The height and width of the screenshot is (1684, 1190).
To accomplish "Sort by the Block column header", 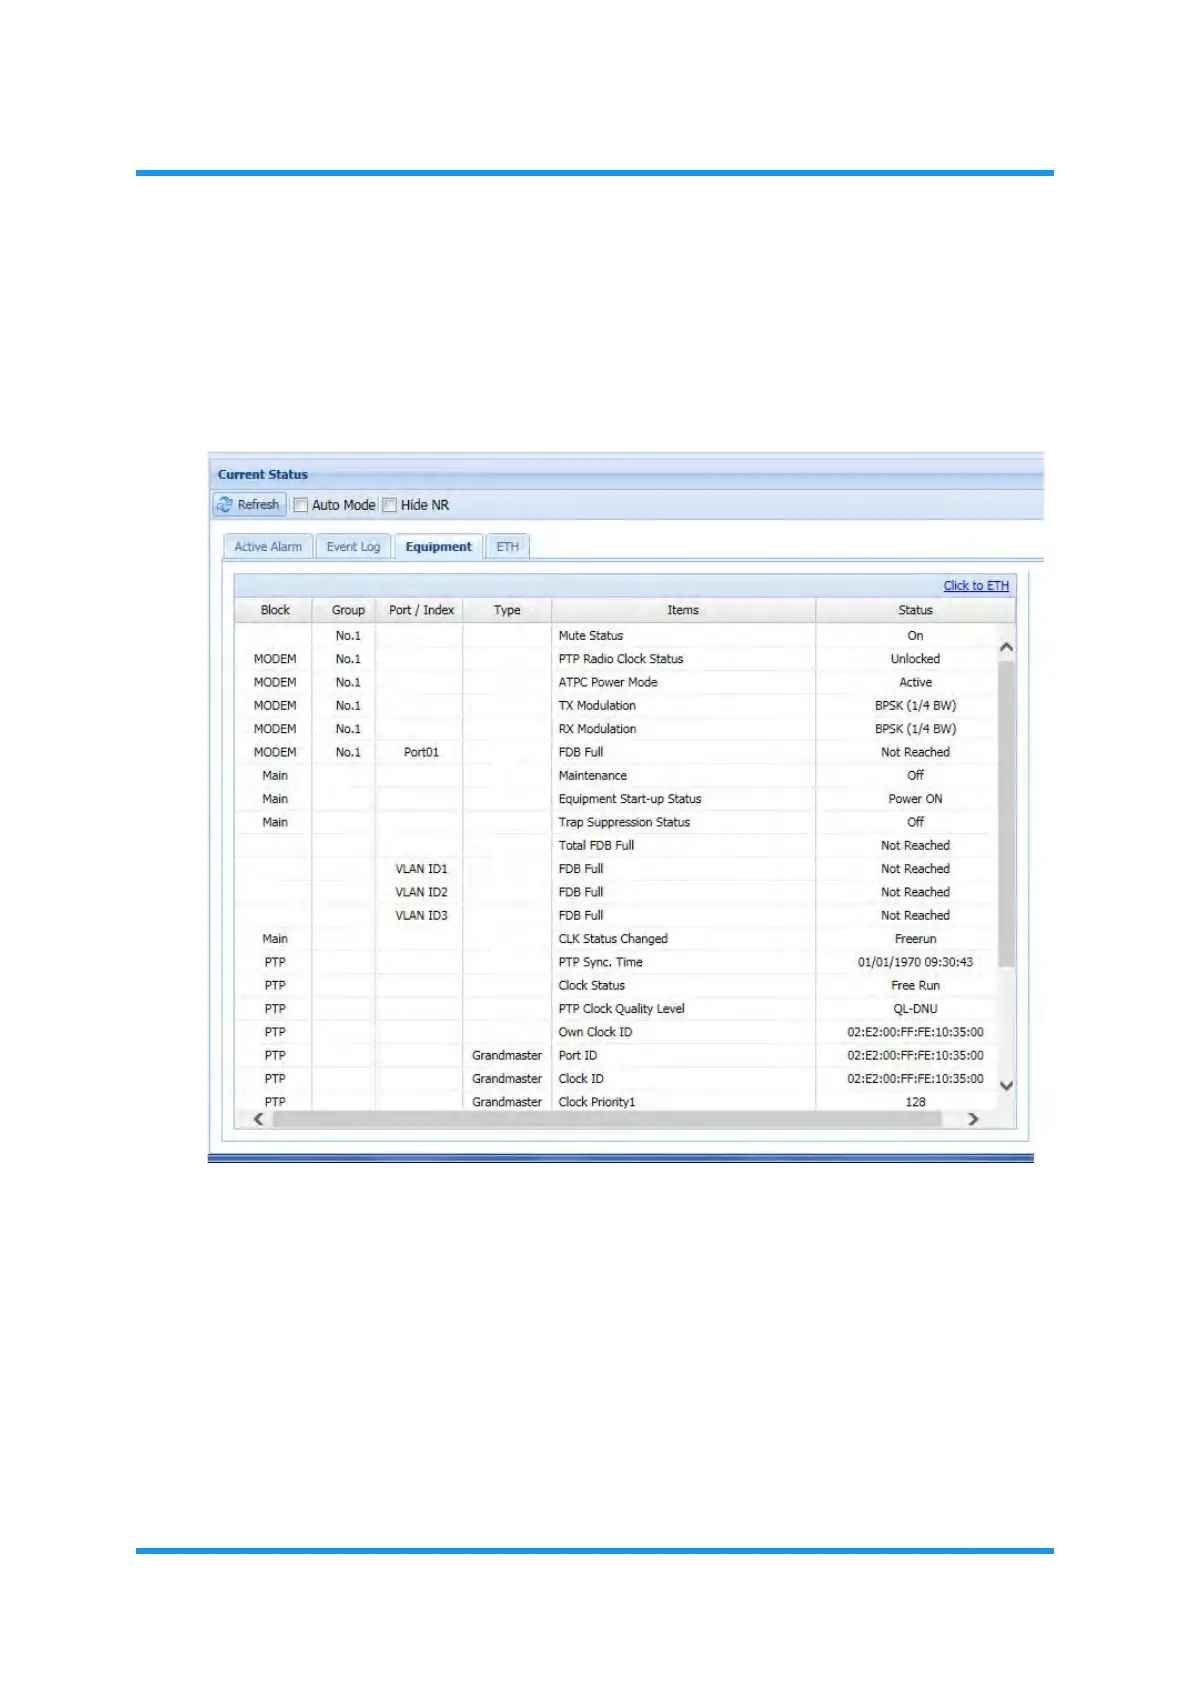I will (x=275, y=610).
